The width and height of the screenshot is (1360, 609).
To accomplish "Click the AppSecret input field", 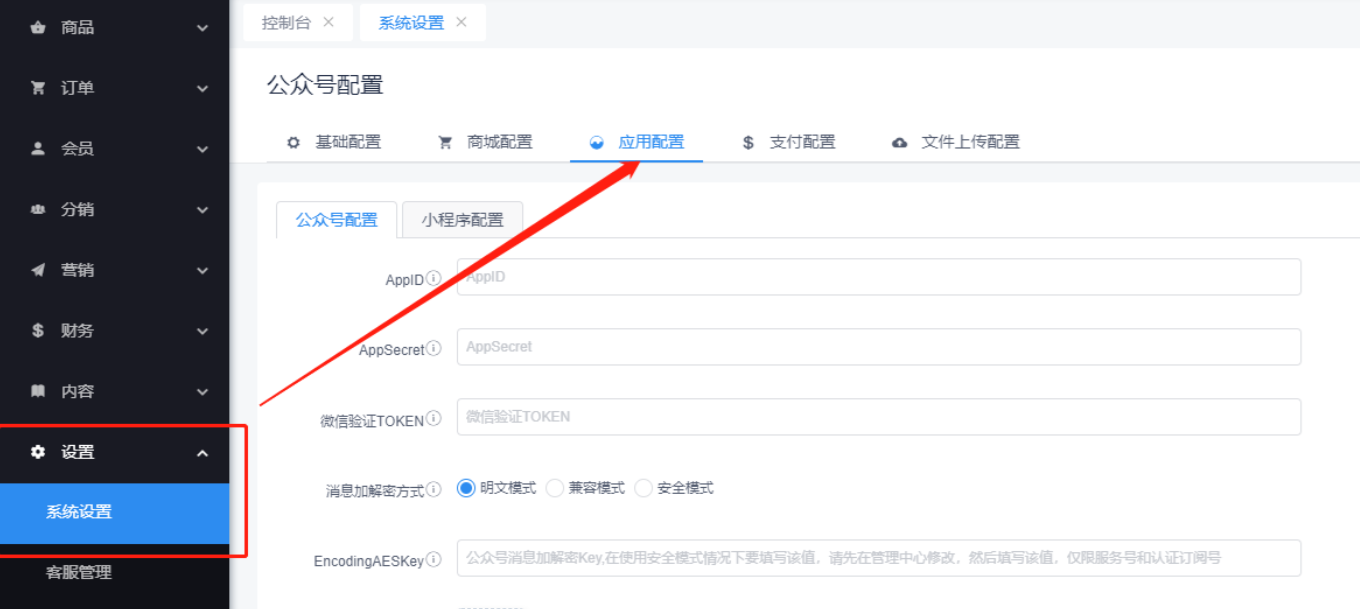I will click(x=879, y=347).
